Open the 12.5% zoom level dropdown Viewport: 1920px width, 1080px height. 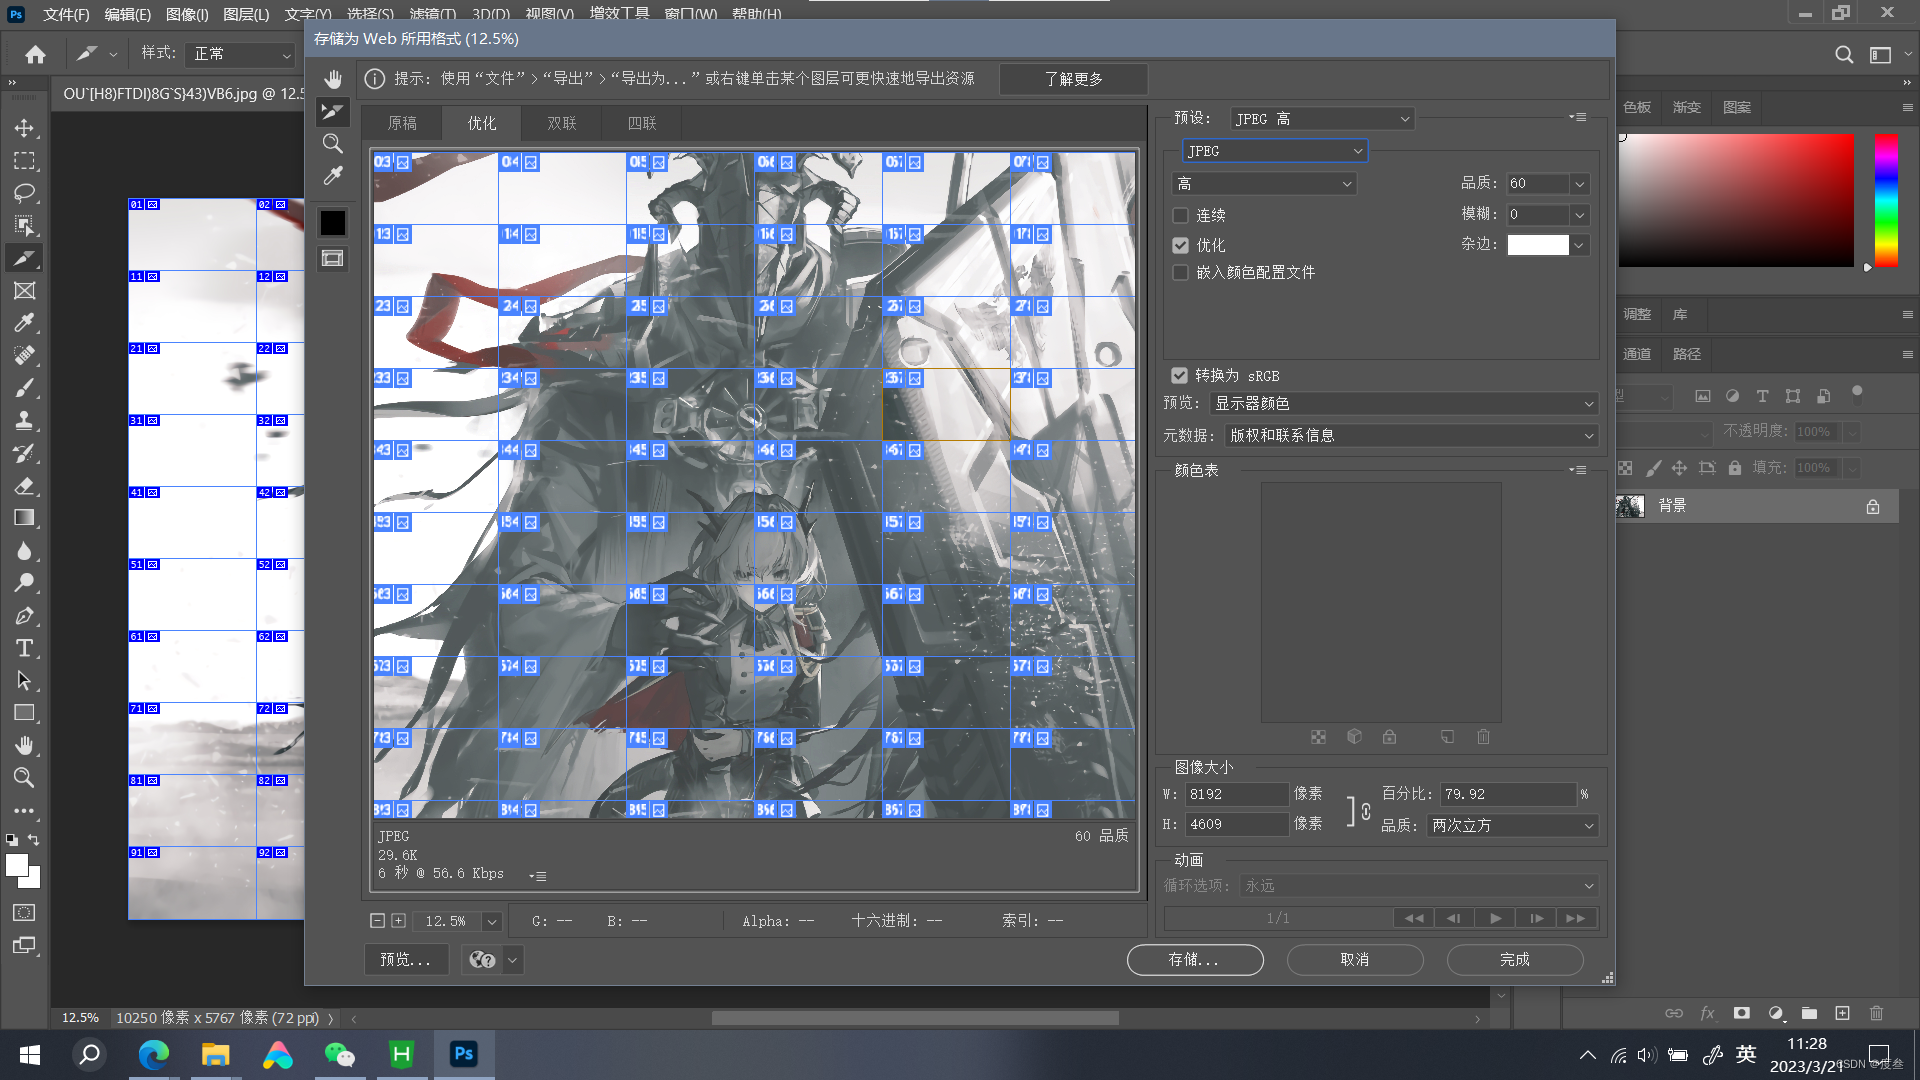coord(491,921)
